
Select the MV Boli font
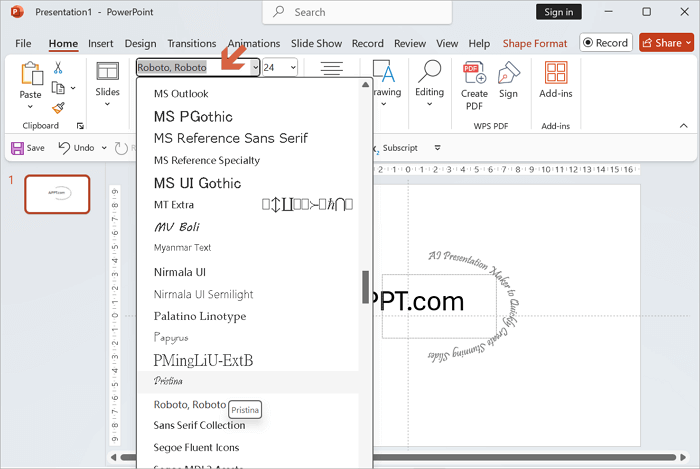click(248, 227)
